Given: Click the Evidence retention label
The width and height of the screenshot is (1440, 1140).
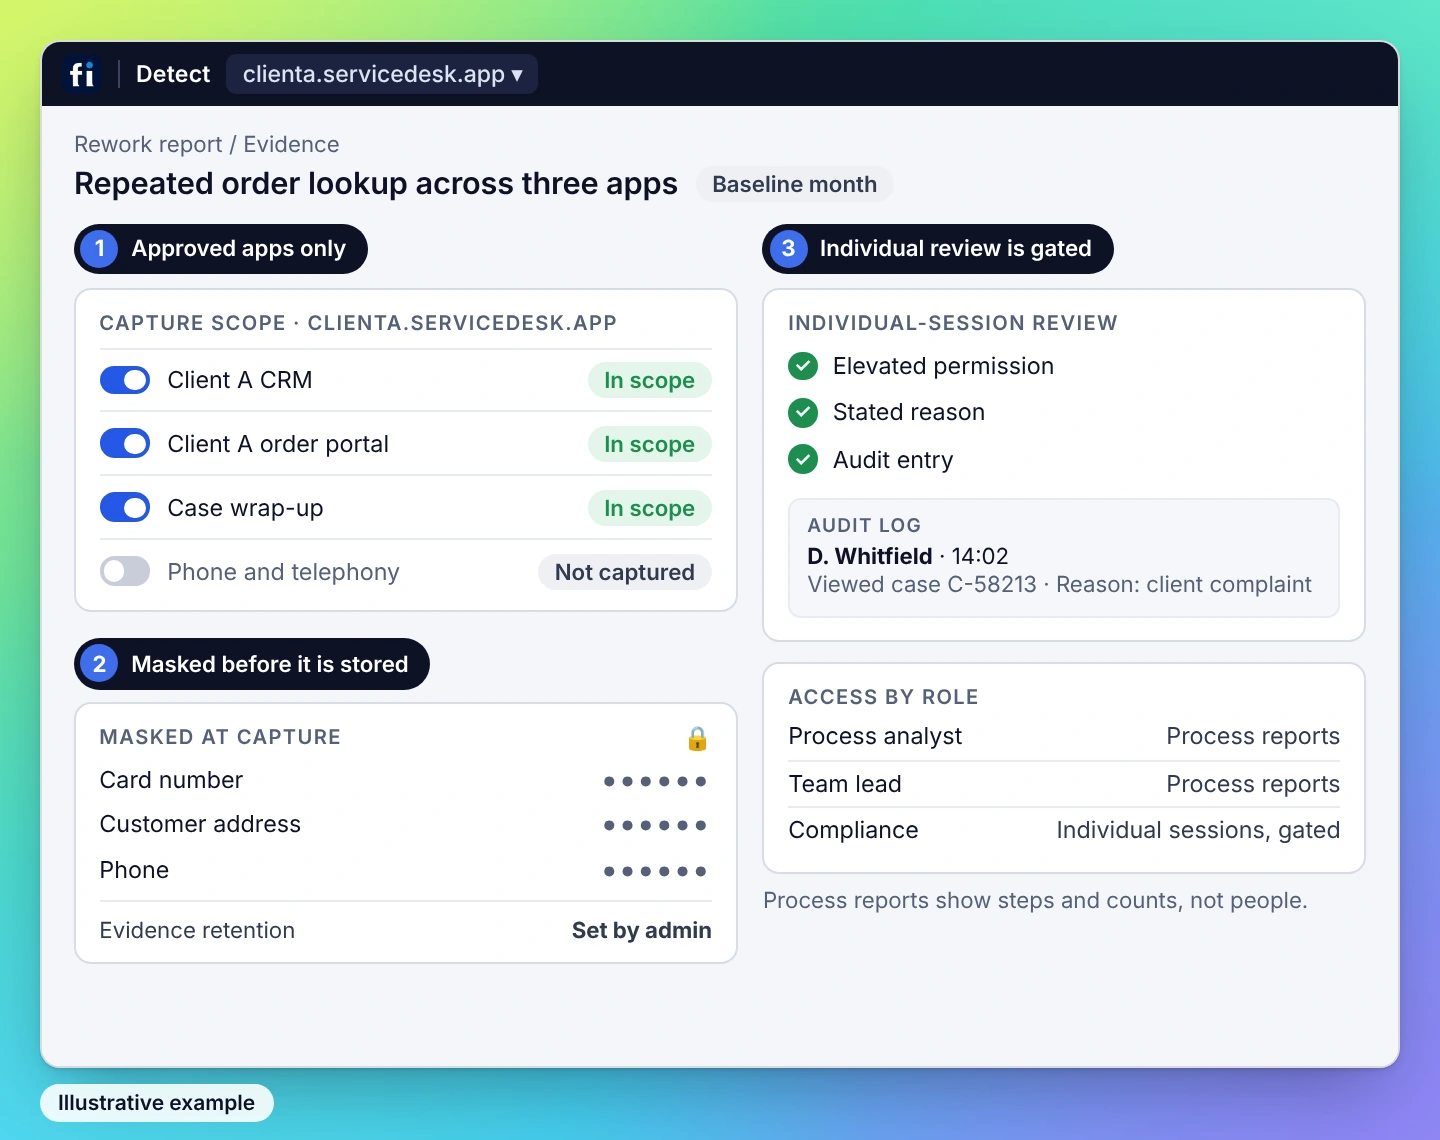Looking at the screenshot, I should pos(197,930).
